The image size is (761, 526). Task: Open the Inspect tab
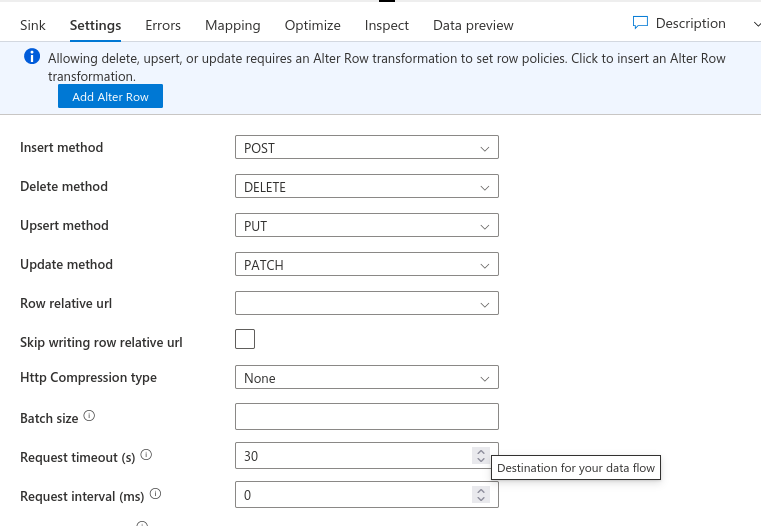[387, 25]
